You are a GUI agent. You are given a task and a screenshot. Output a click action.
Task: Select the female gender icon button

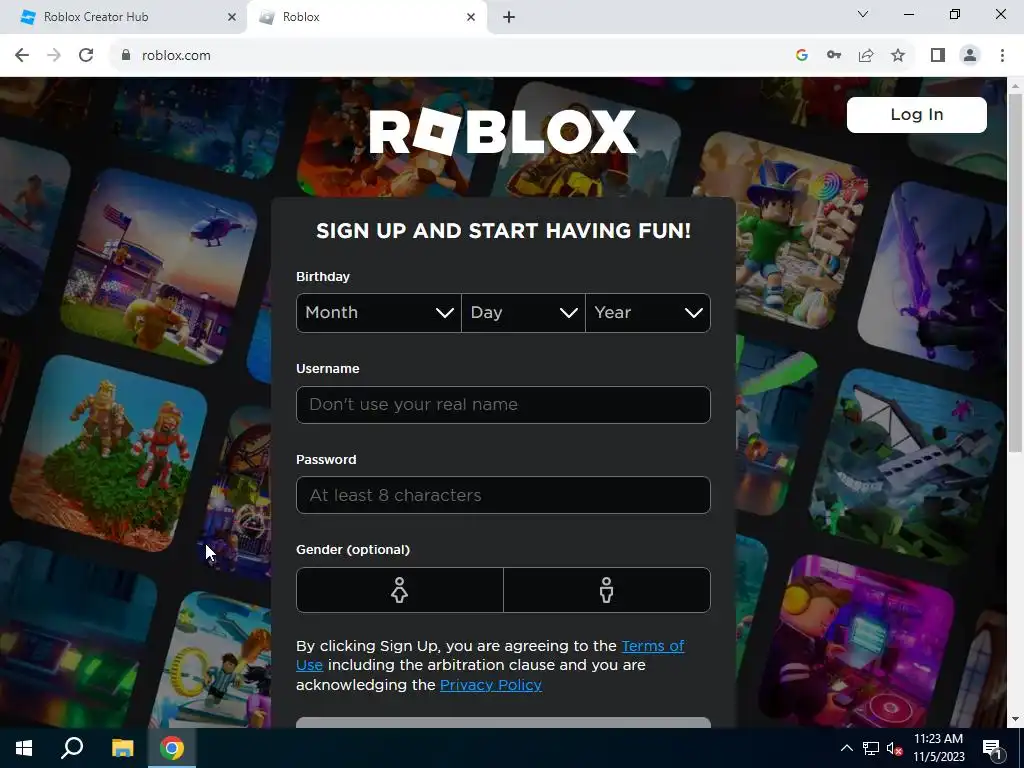coord(400,590)
